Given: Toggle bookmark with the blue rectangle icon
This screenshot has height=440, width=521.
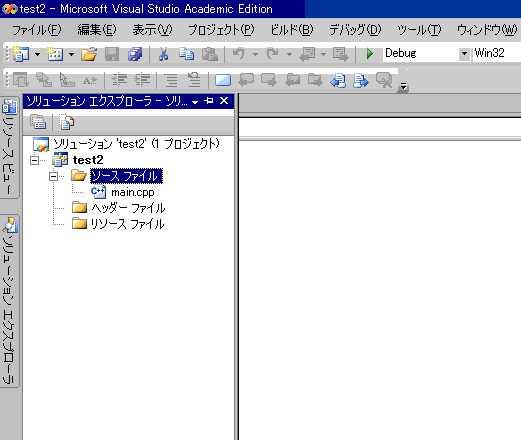Looking at the screenshot, I should pos(223,80).
